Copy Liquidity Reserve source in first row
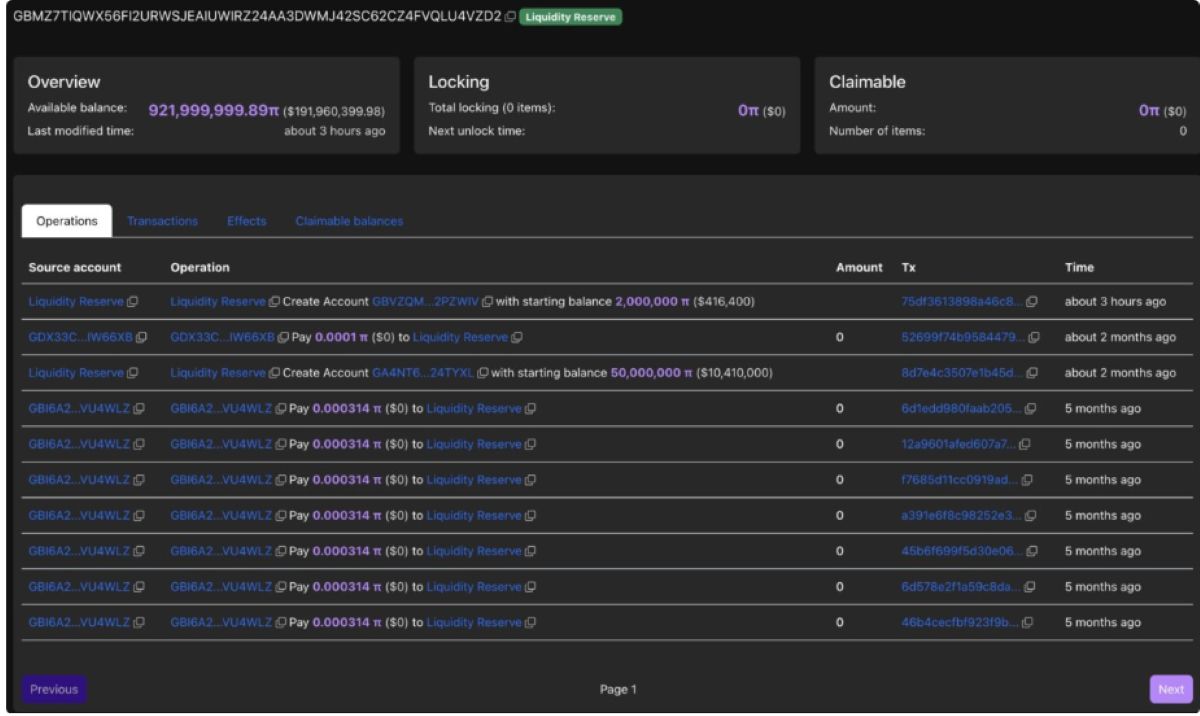This screenshot has width=1200, height=716. click(132, 301)
